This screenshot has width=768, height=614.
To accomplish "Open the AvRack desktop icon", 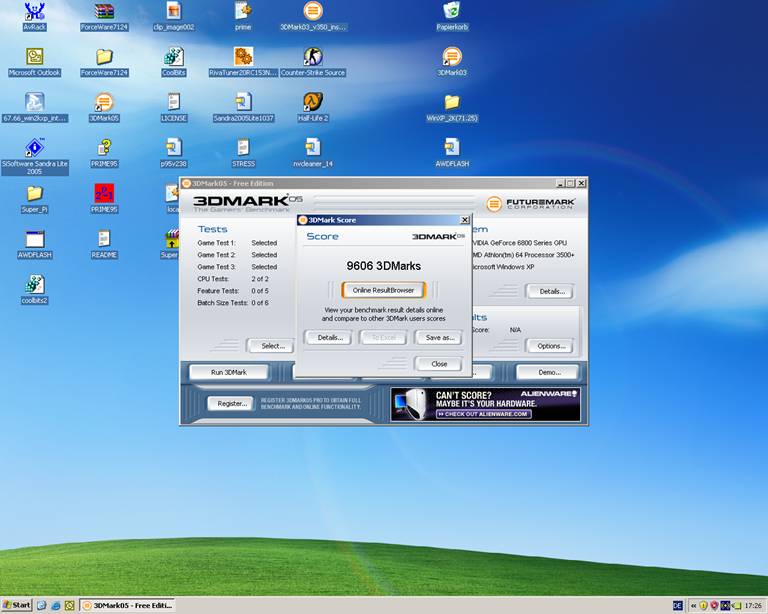I will (x=34, y=16).
